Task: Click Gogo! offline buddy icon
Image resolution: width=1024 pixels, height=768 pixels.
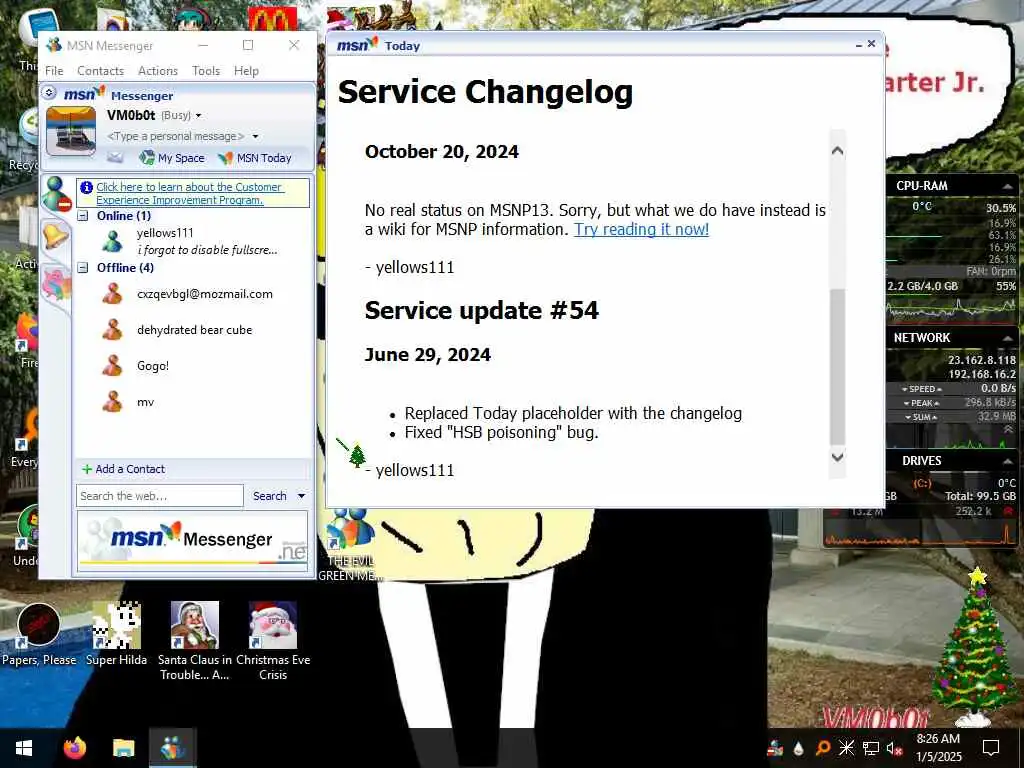Action: 112,365
